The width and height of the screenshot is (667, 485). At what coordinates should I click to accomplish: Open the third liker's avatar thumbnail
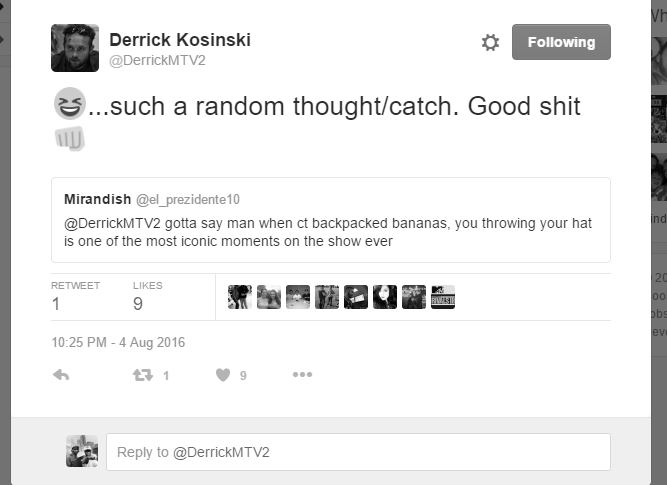[298, 297]
